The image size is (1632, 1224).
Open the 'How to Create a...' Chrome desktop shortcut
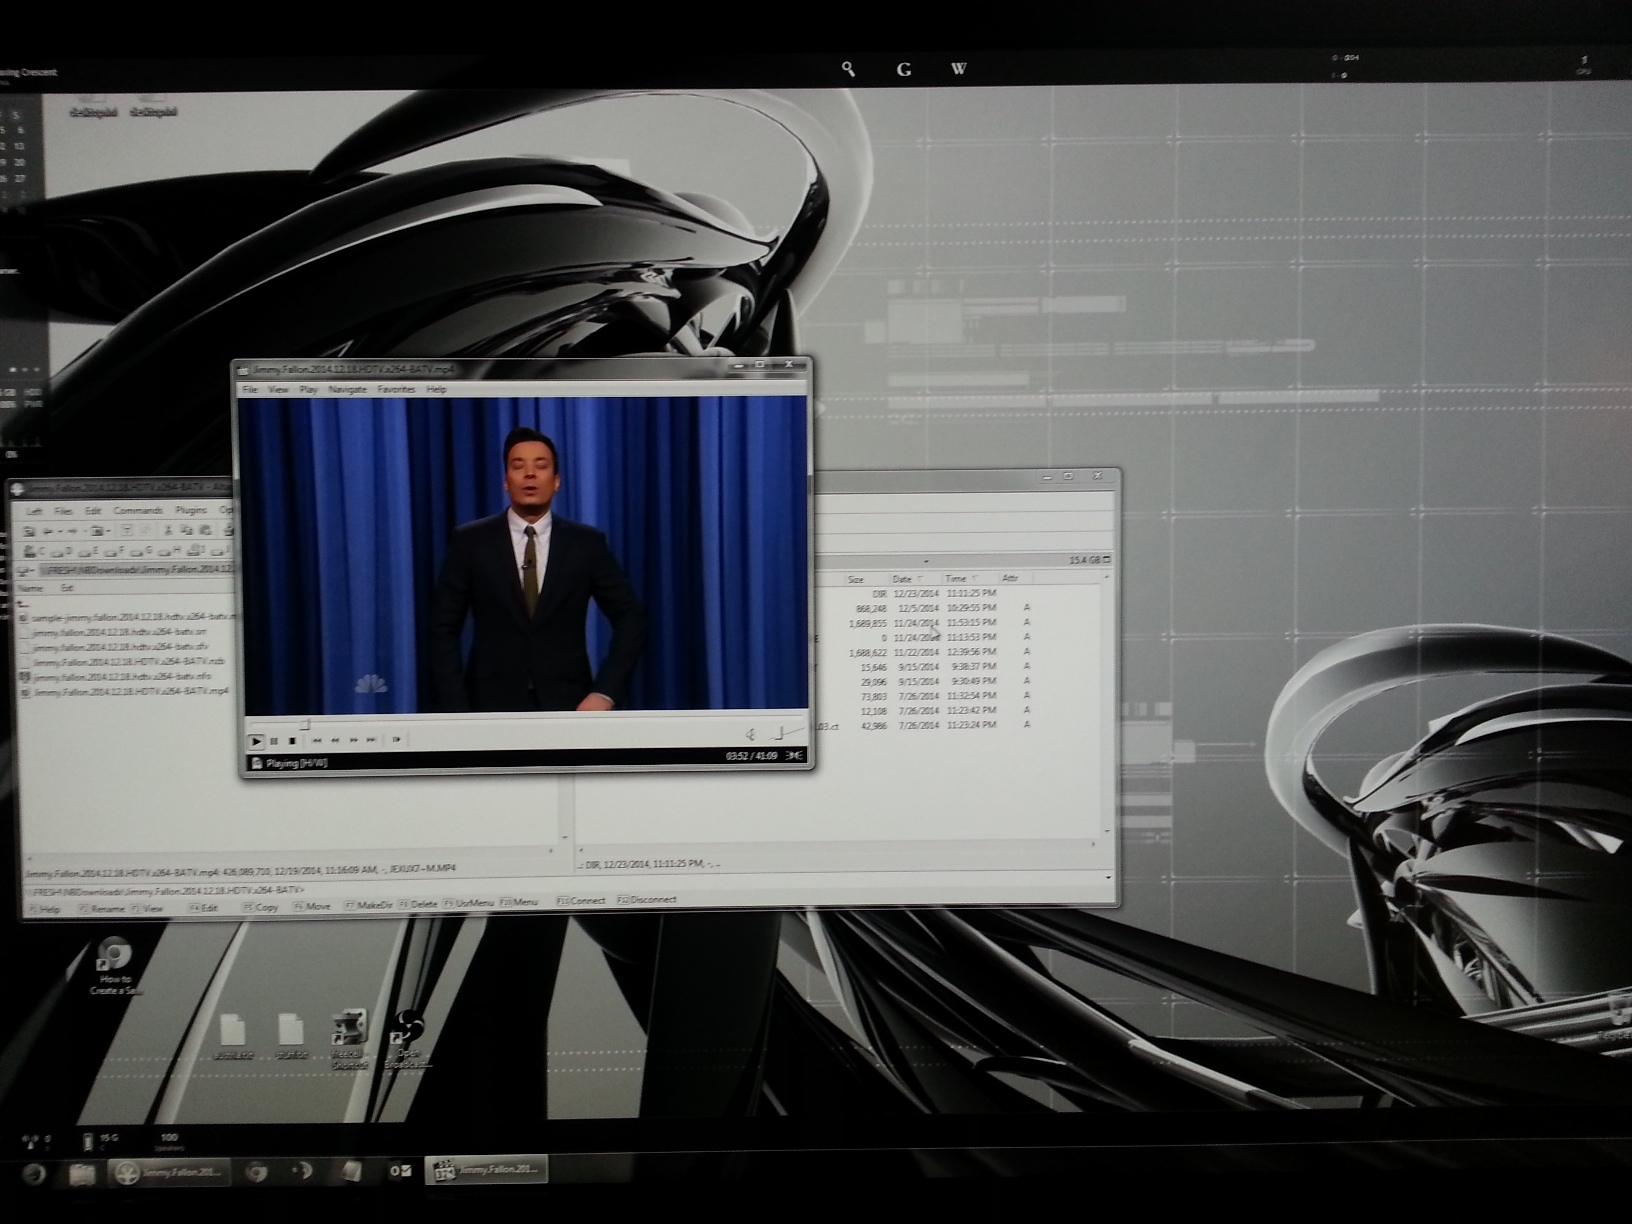(115, 965)
